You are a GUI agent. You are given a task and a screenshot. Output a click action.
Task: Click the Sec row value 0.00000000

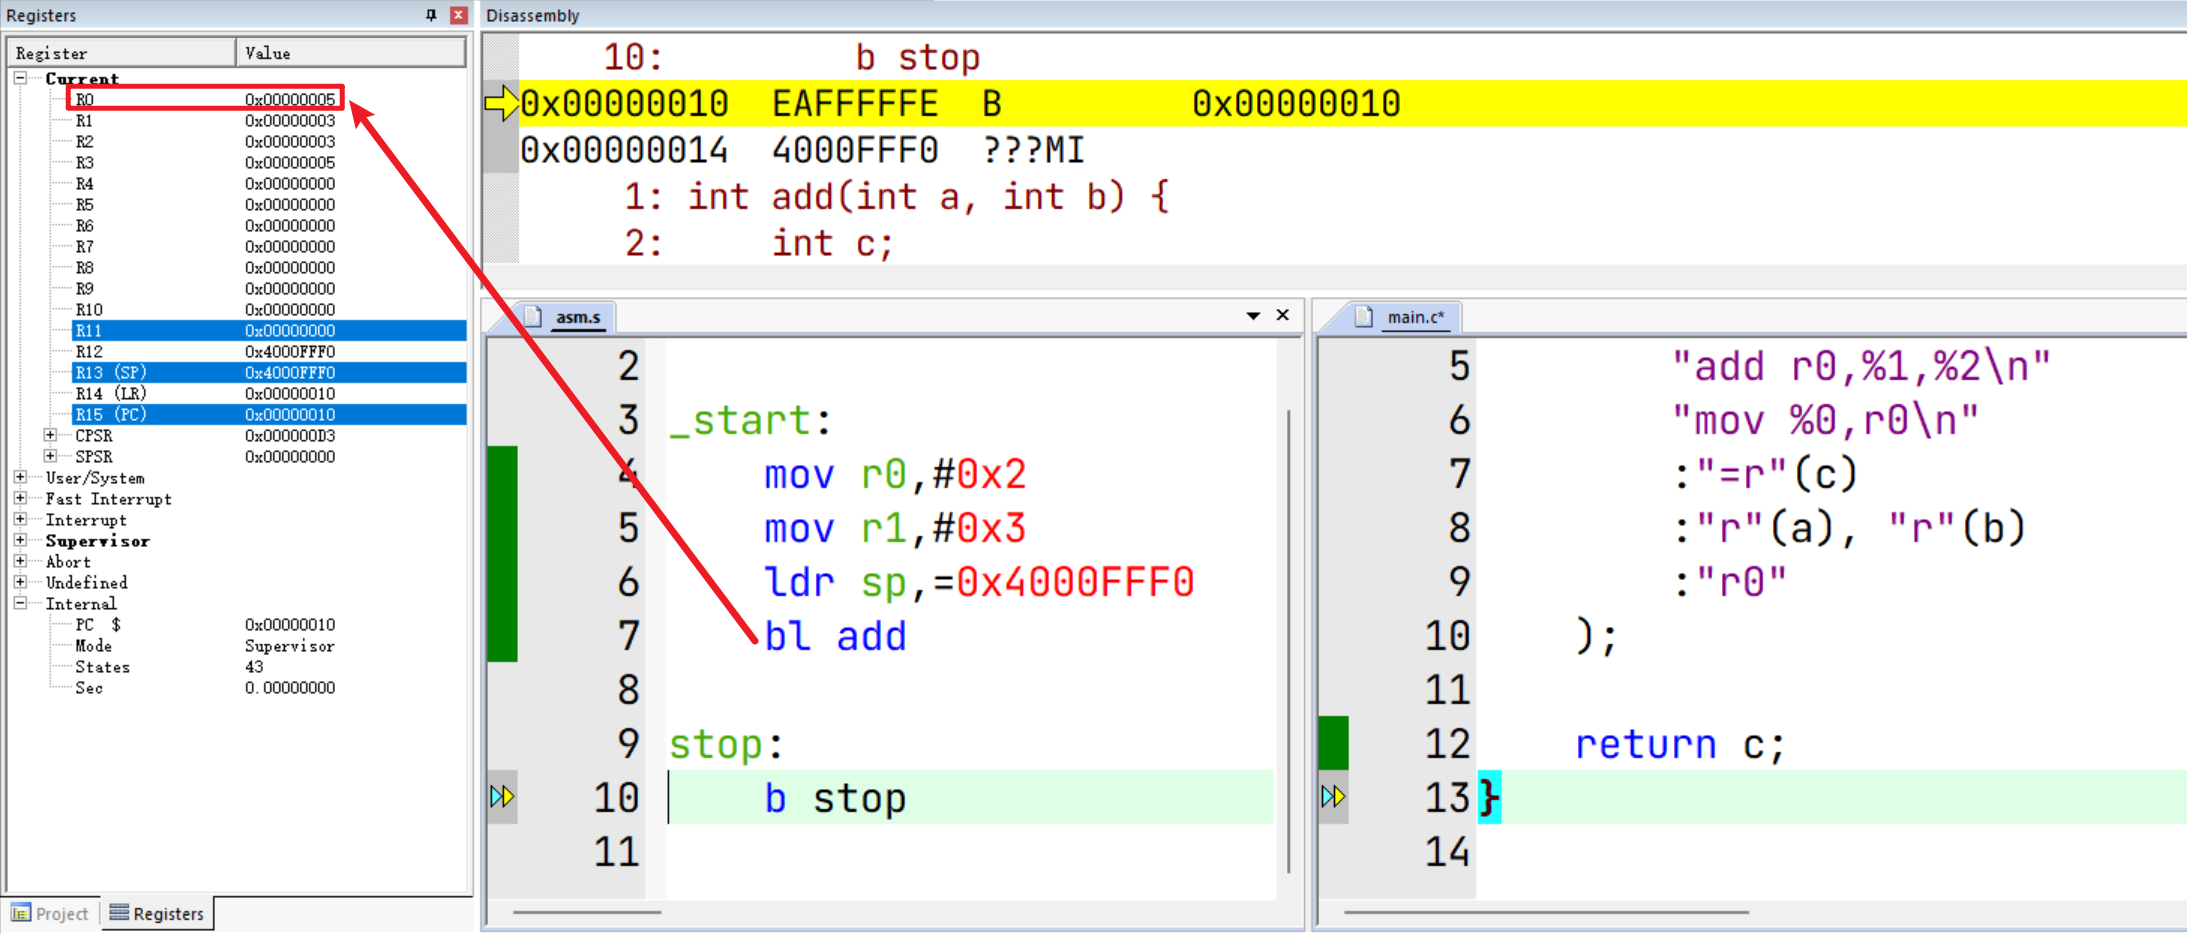(290, 687)
